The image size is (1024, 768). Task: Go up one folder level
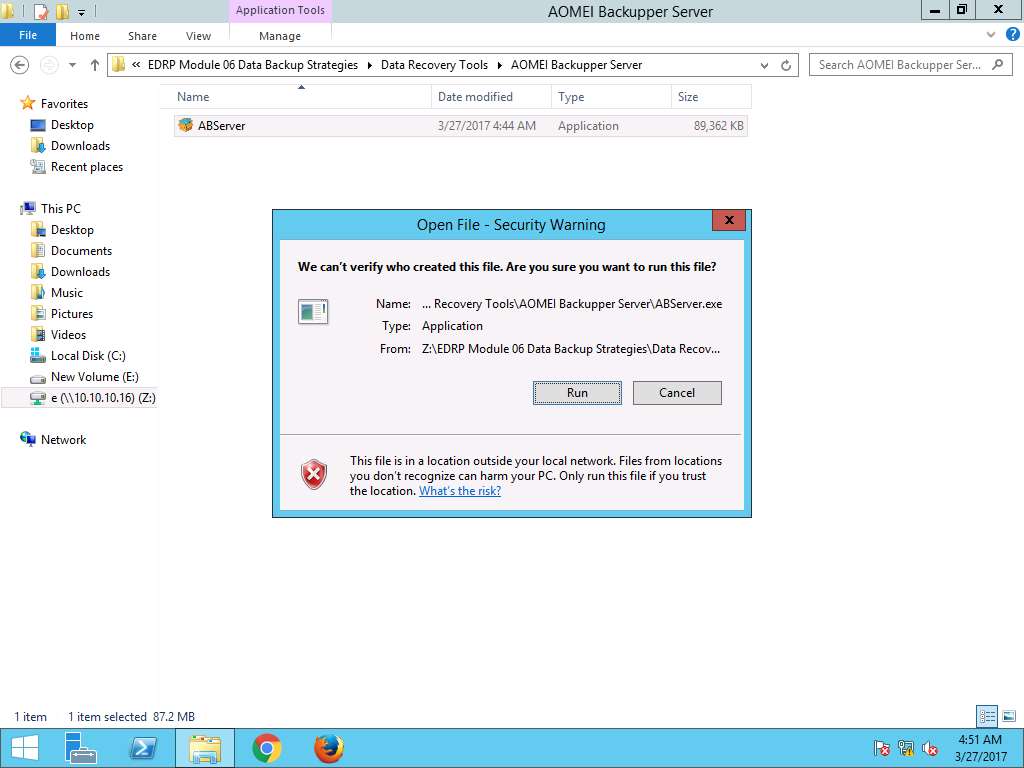(95, 65)
